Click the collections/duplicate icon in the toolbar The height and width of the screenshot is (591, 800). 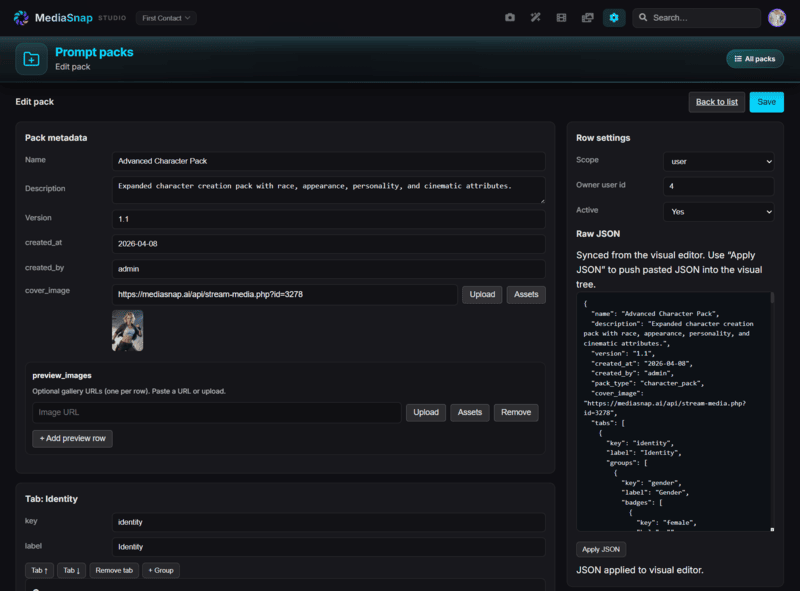coord(587,17)
